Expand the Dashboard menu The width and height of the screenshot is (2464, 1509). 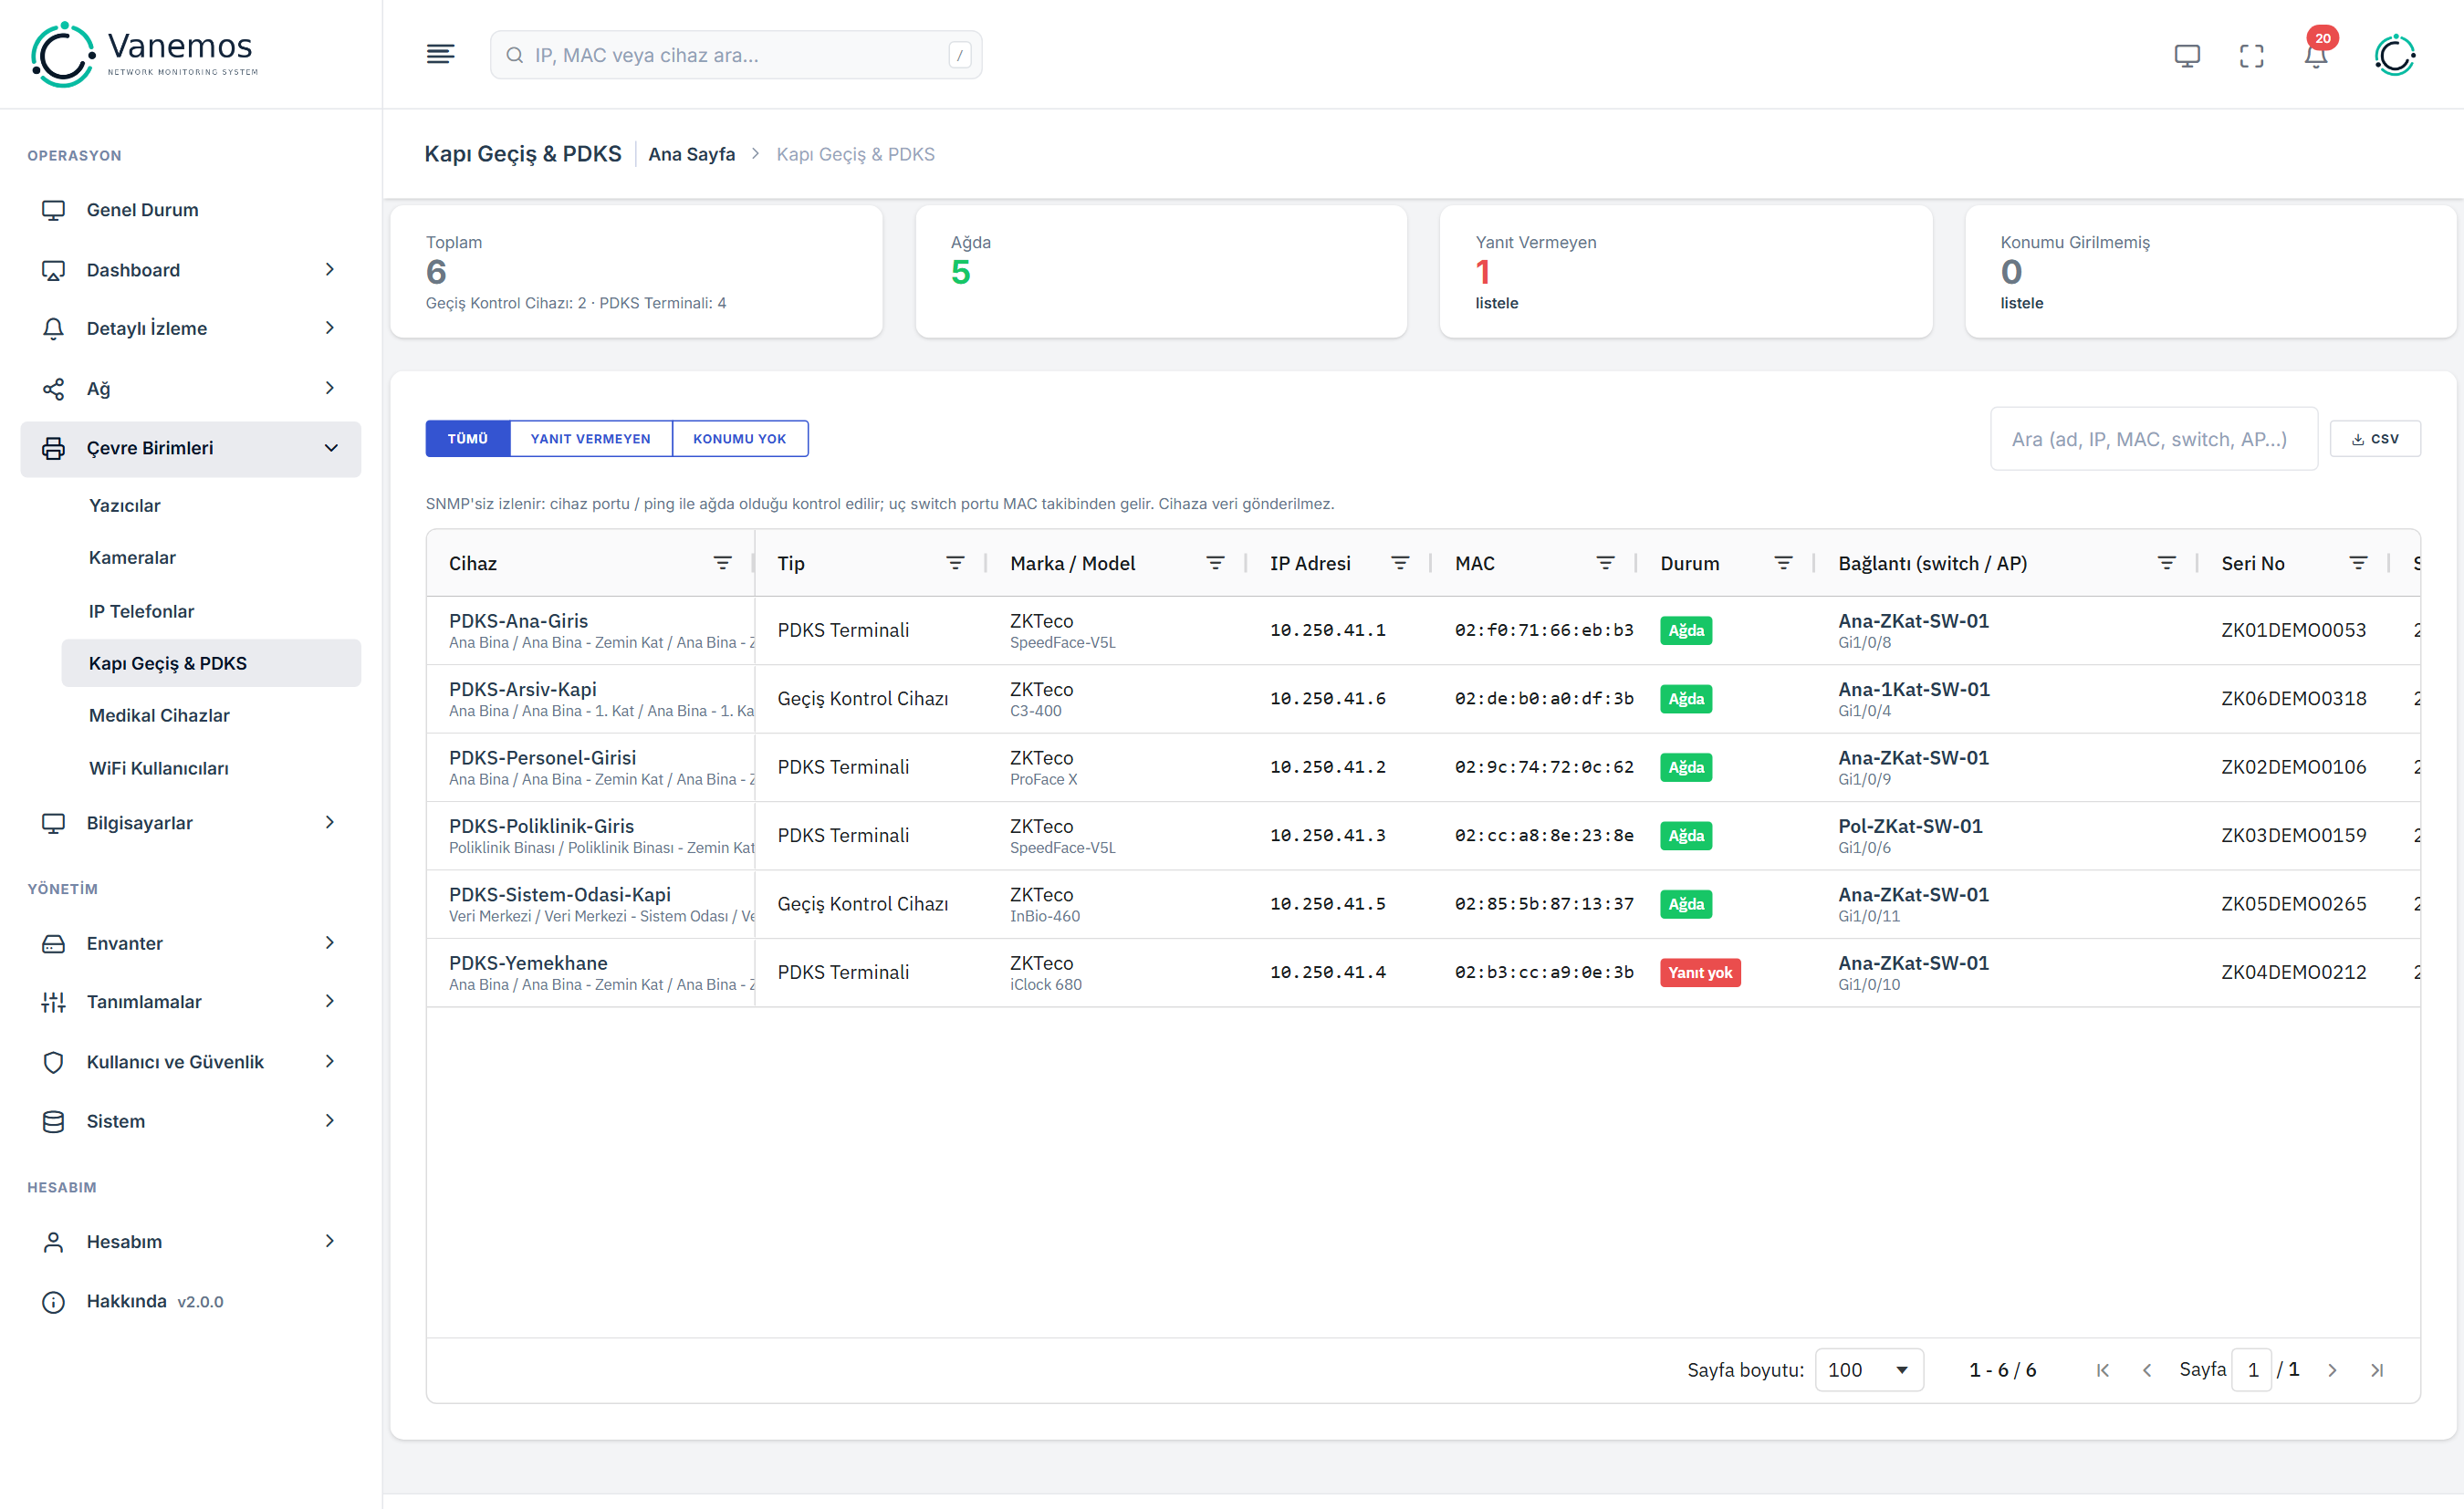pyautogui.click(x=191, y=270)
